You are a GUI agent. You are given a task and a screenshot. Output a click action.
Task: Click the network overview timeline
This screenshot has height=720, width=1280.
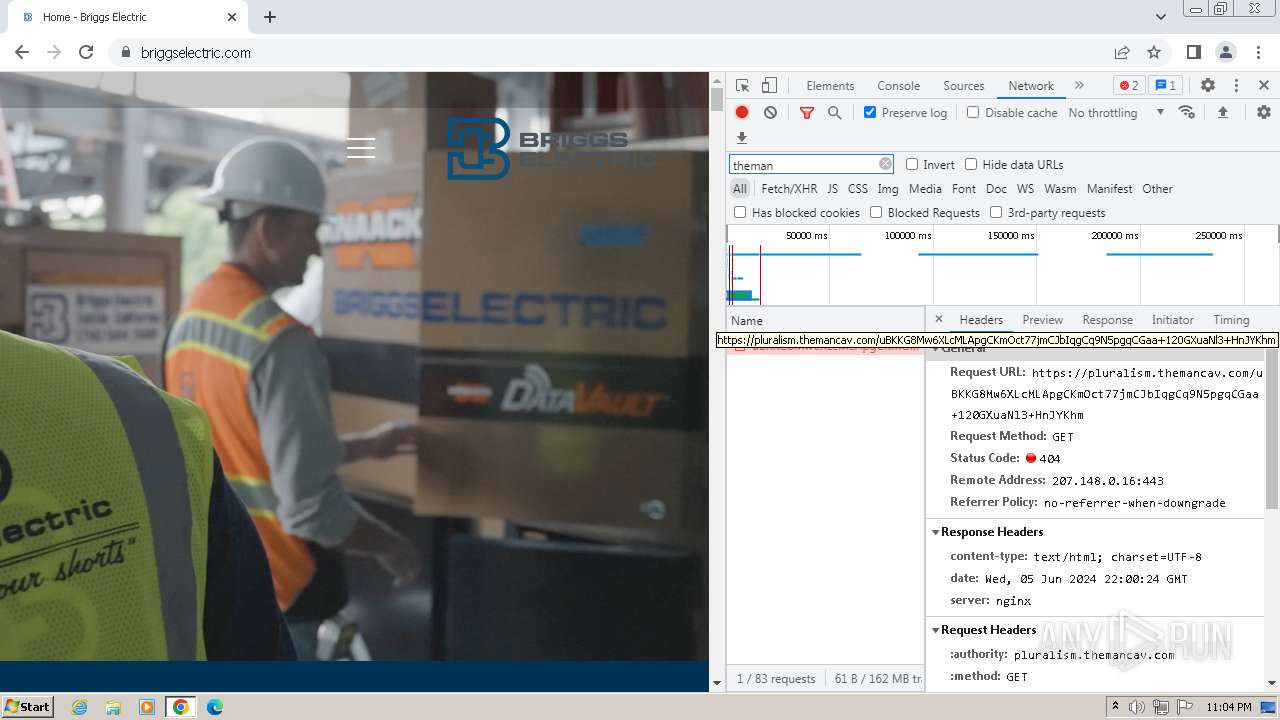click(1002, 265)
